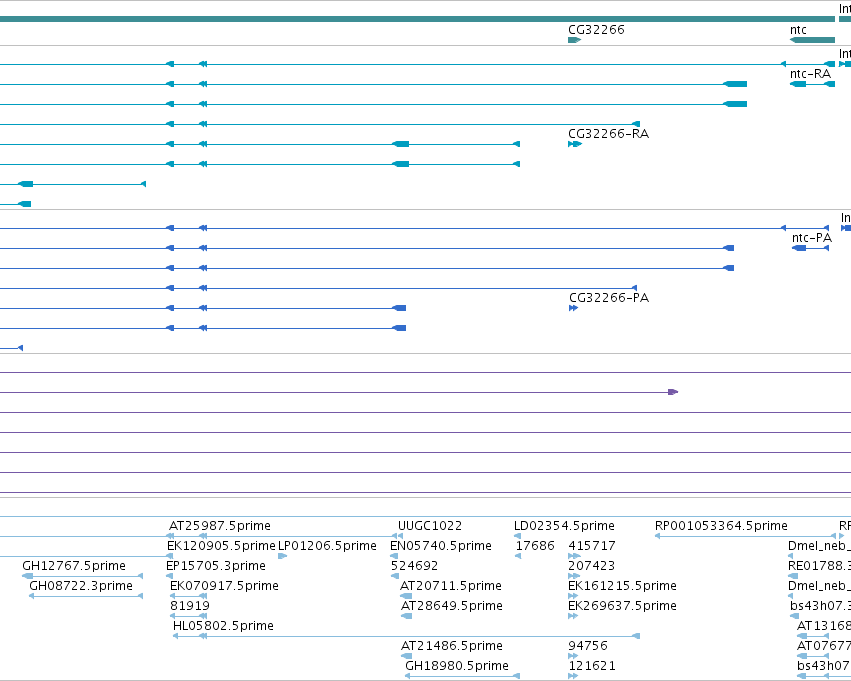This screenshot has height=681, width=851.
Task: Select the EP15705.3prime arrow glyph
Action: point(169,576)
